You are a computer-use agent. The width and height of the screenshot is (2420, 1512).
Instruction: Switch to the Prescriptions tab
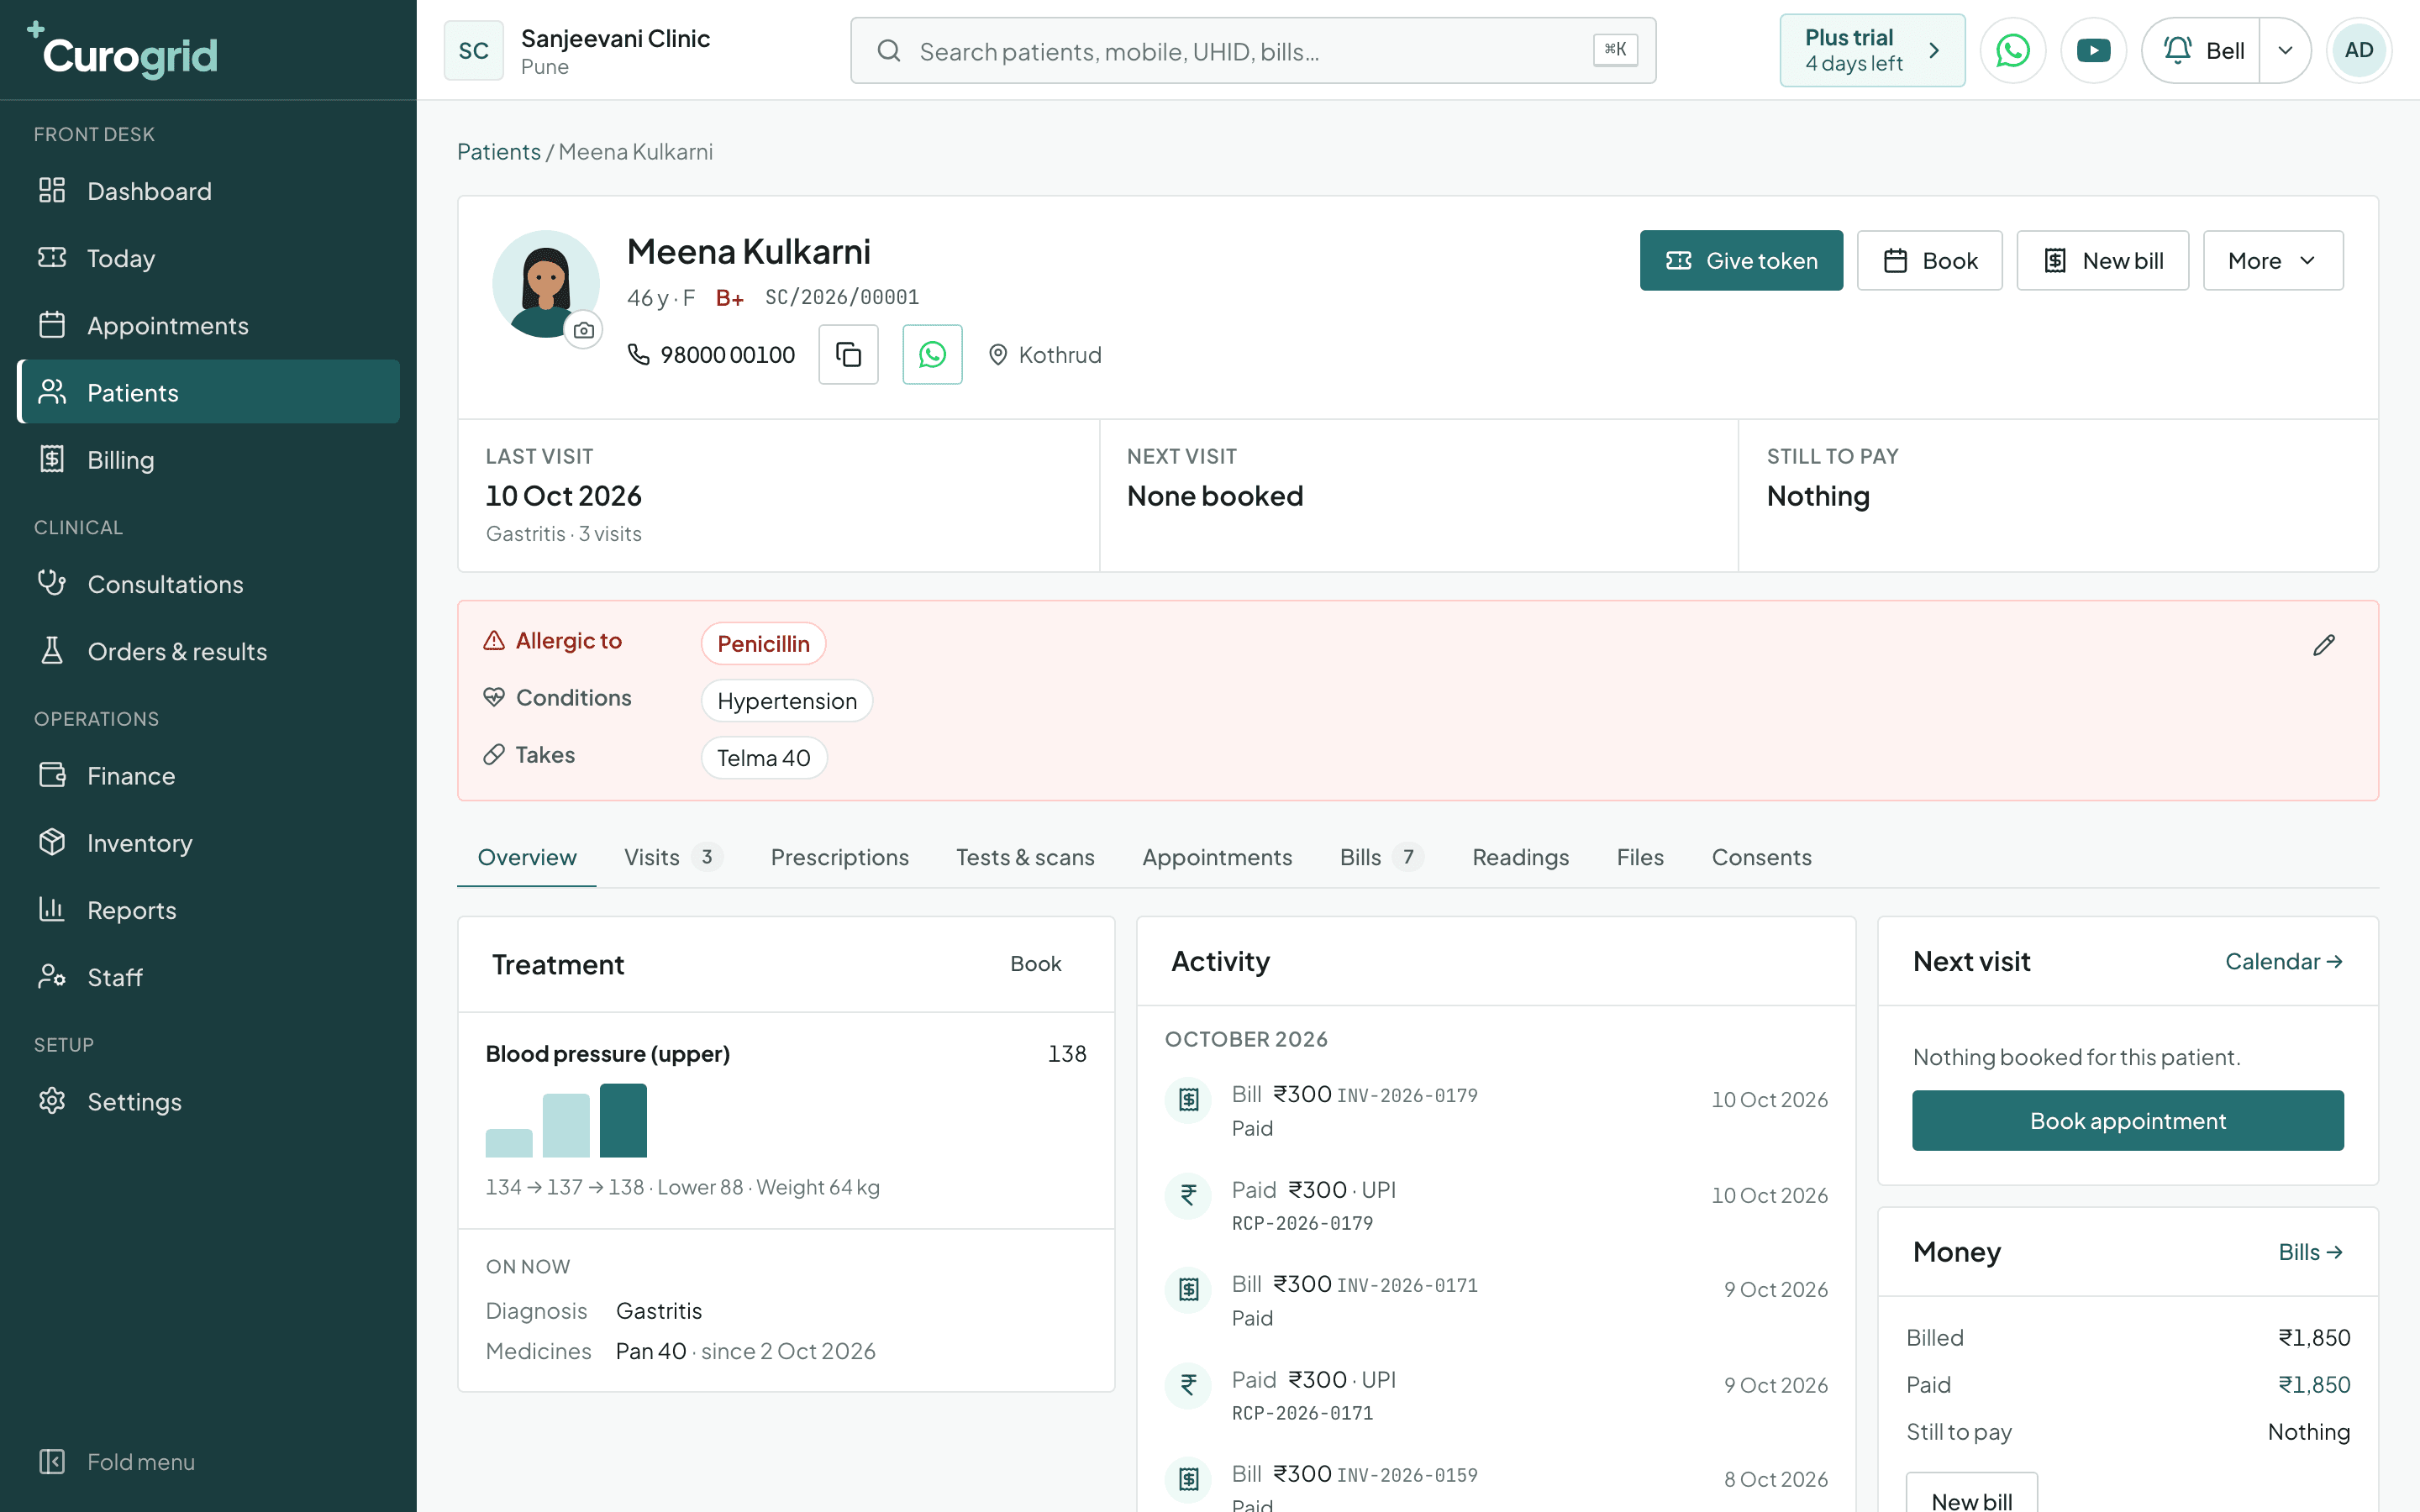(839, 857)
